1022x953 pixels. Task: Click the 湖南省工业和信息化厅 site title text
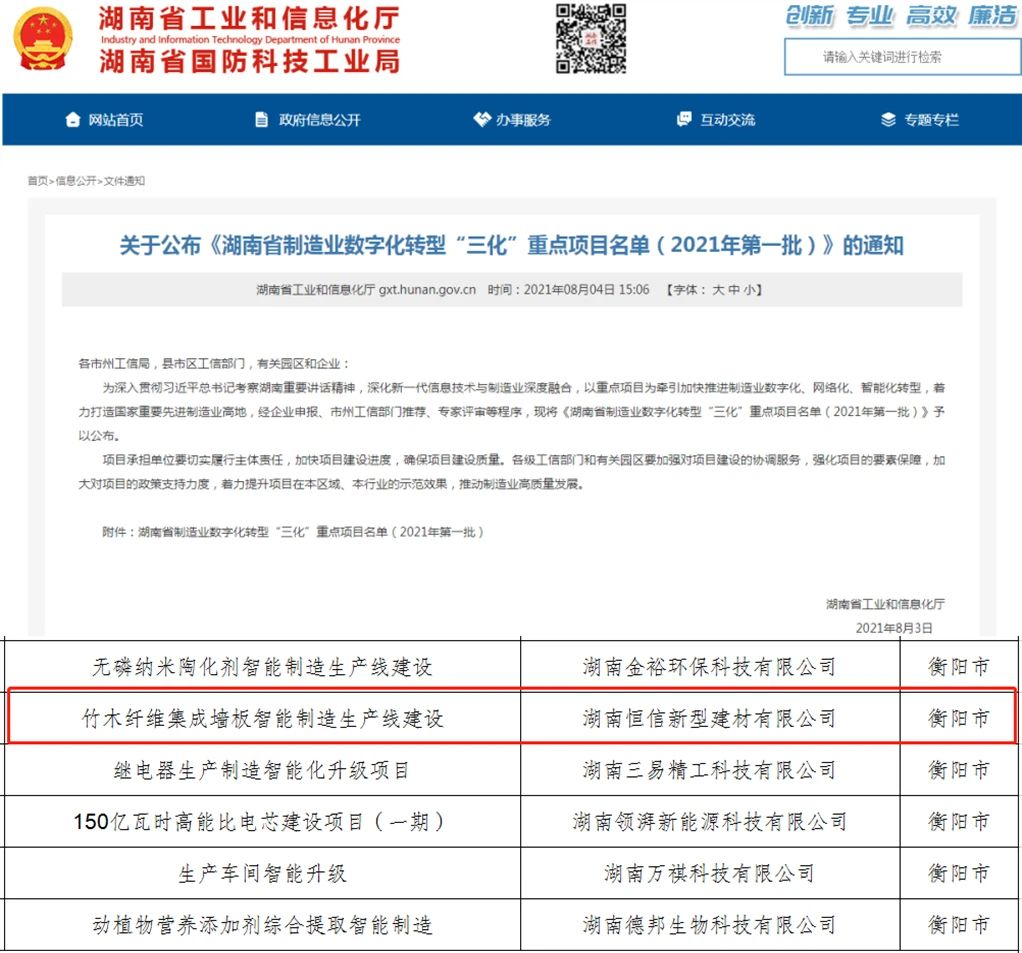(x=249, y=19)
